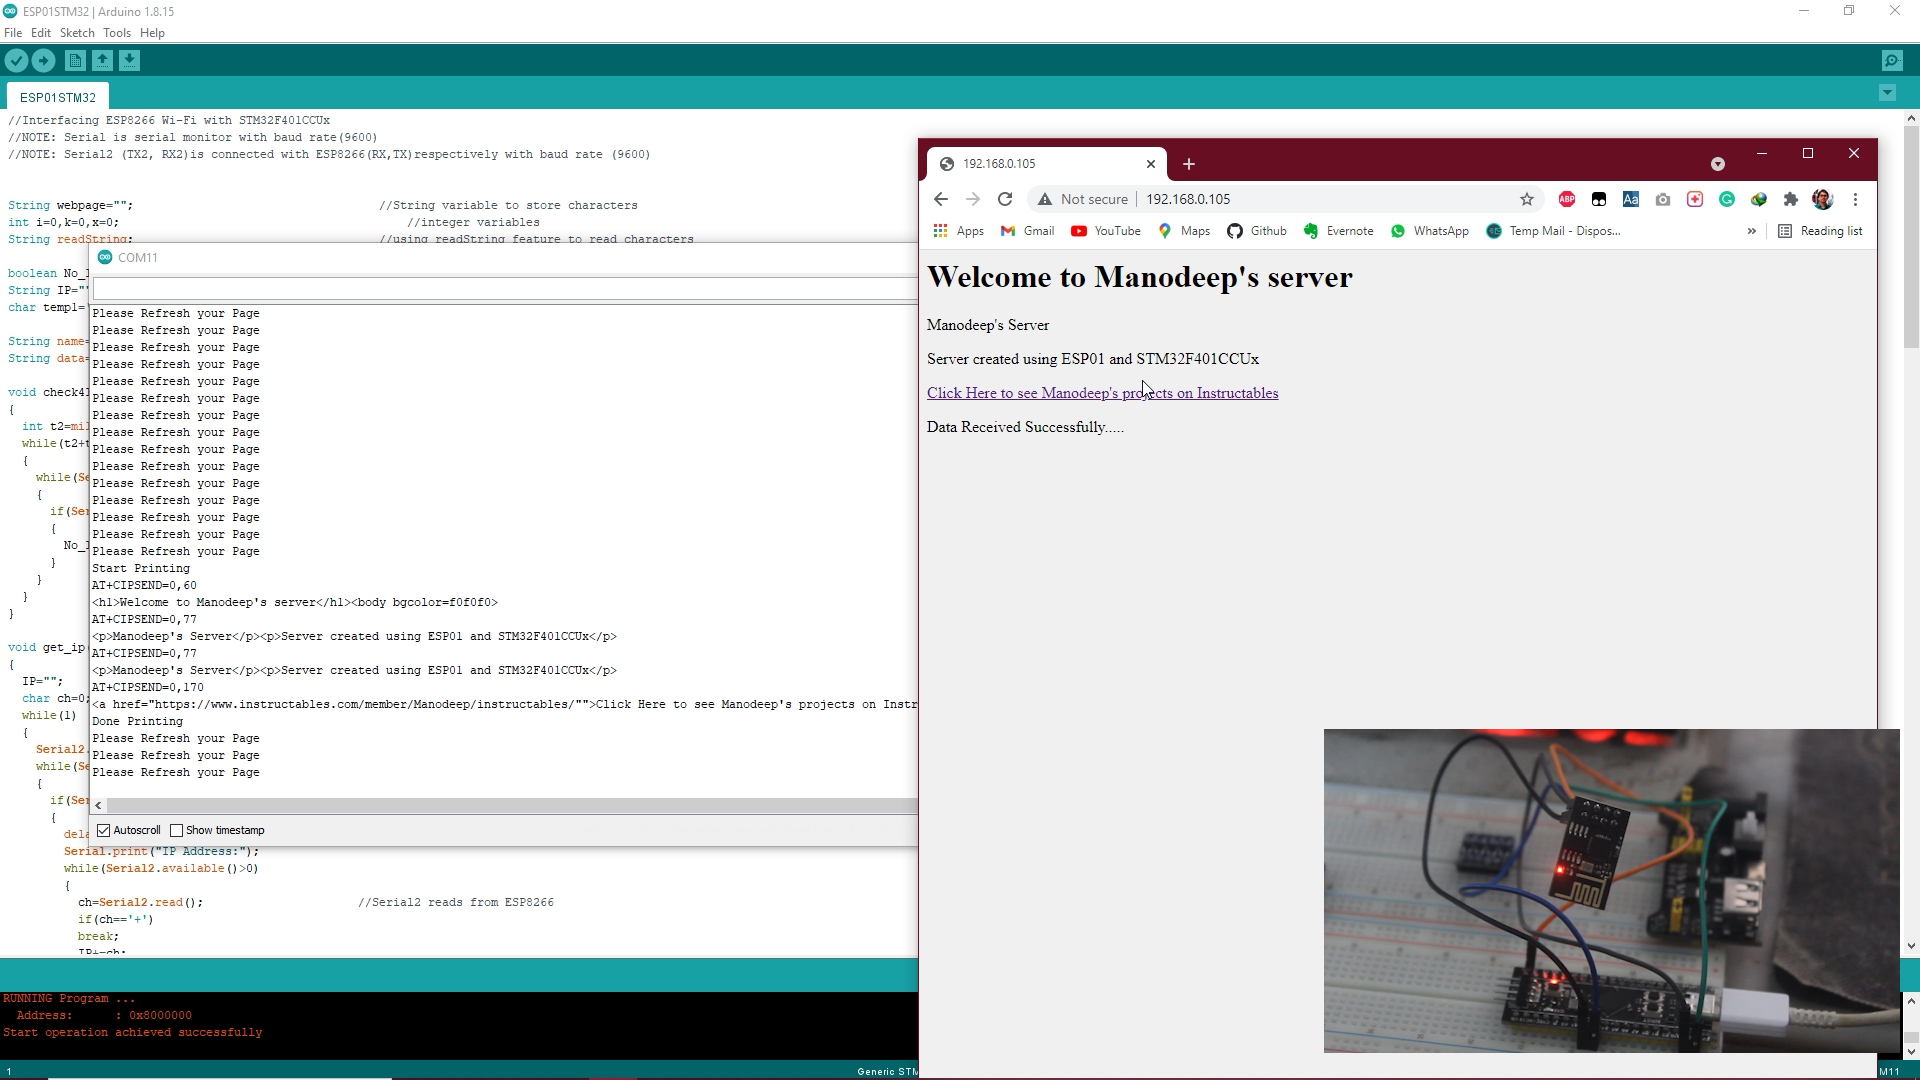This screenshot has width=1920, height=1080.
Task: Expand the Arduino tab options dropdown arrow
Action: 1887,93
